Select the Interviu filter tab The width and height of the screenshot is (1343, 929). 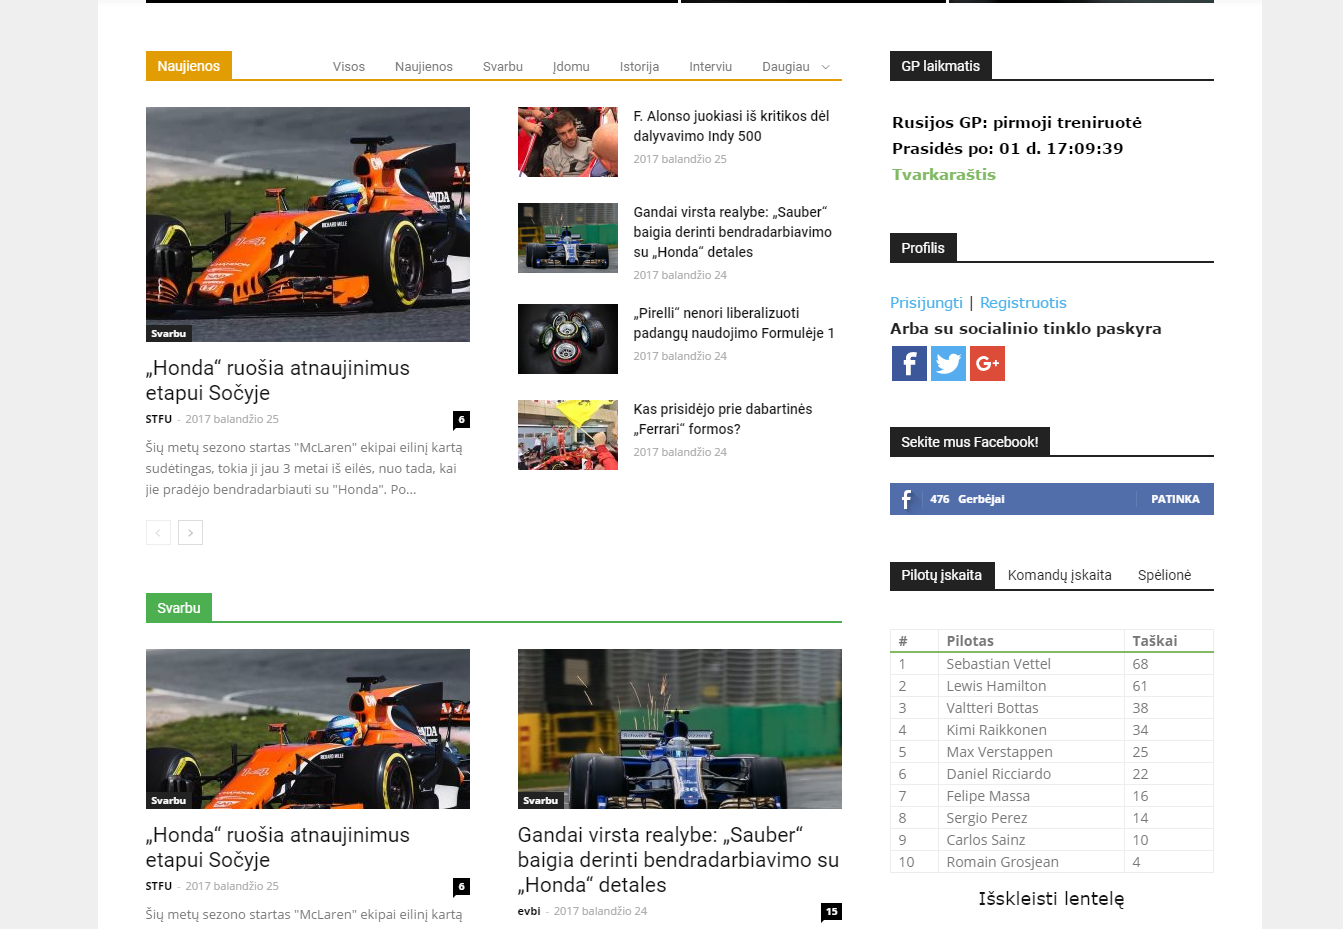point(711,67)
